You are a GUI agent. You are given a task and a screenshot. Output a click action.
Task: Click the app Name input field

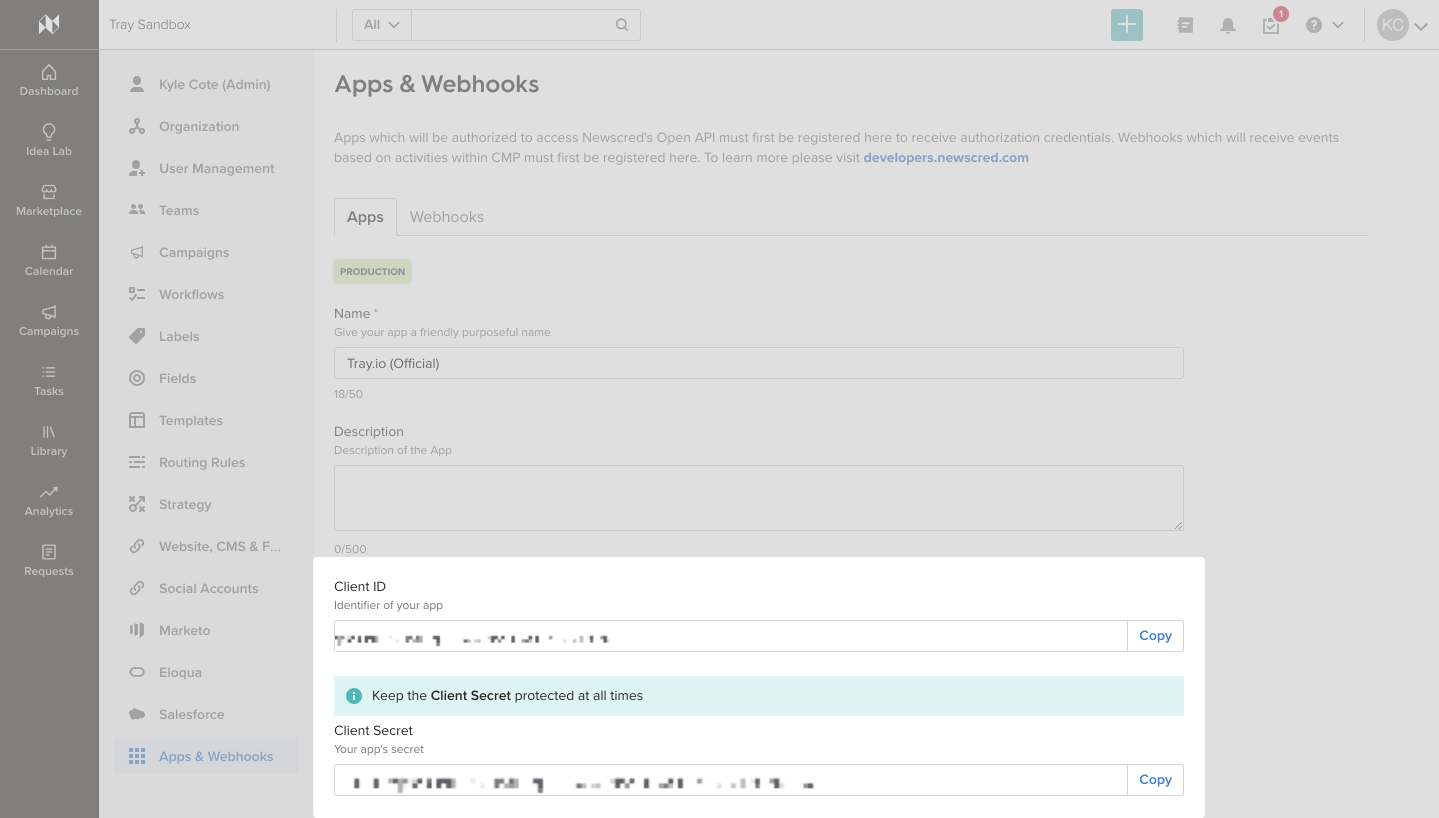[x=758, y=363]
